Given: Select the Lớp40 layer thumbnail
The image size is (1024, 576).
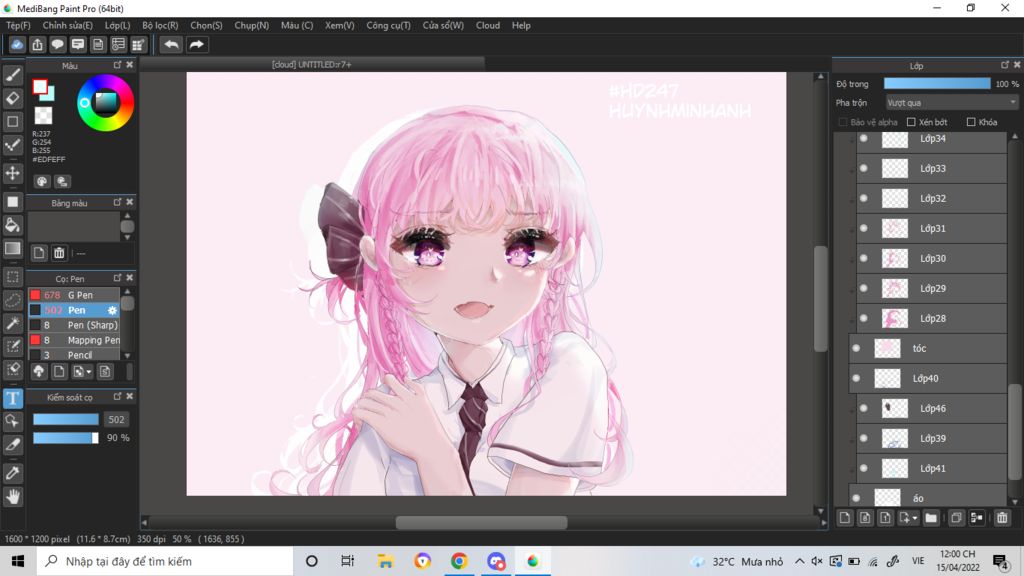Looking at the screenshot, I should (x=887, y=378).
